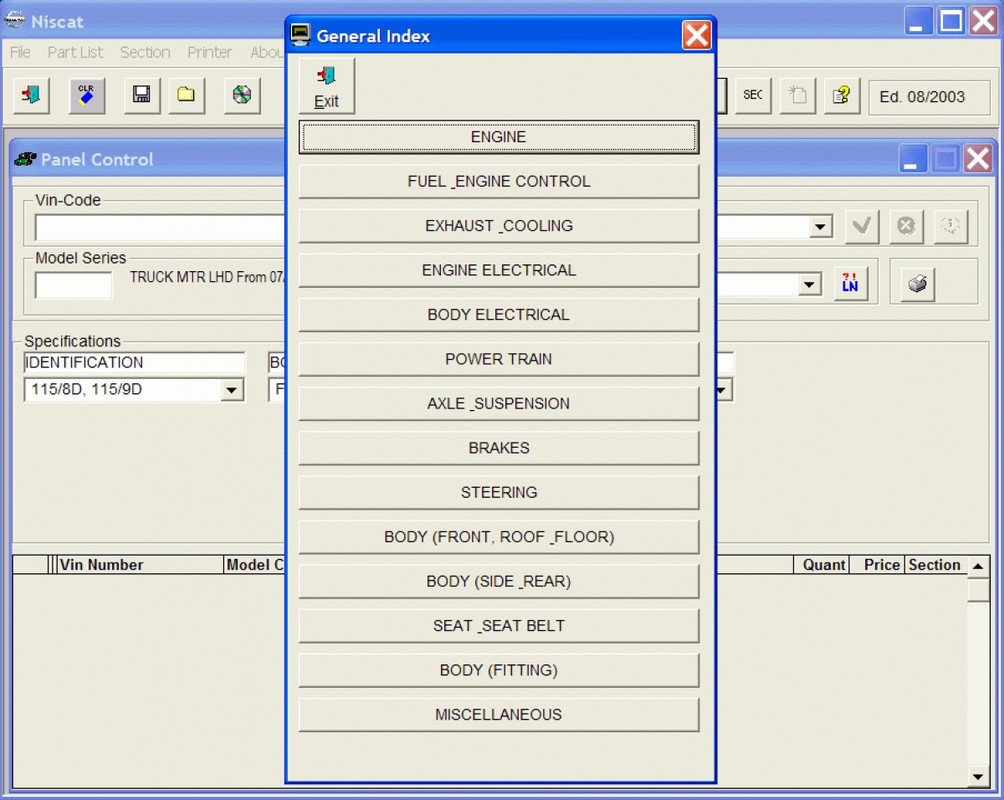
Task: Click the exit door icon in Niscat toolbar
Action: (31, 96)
